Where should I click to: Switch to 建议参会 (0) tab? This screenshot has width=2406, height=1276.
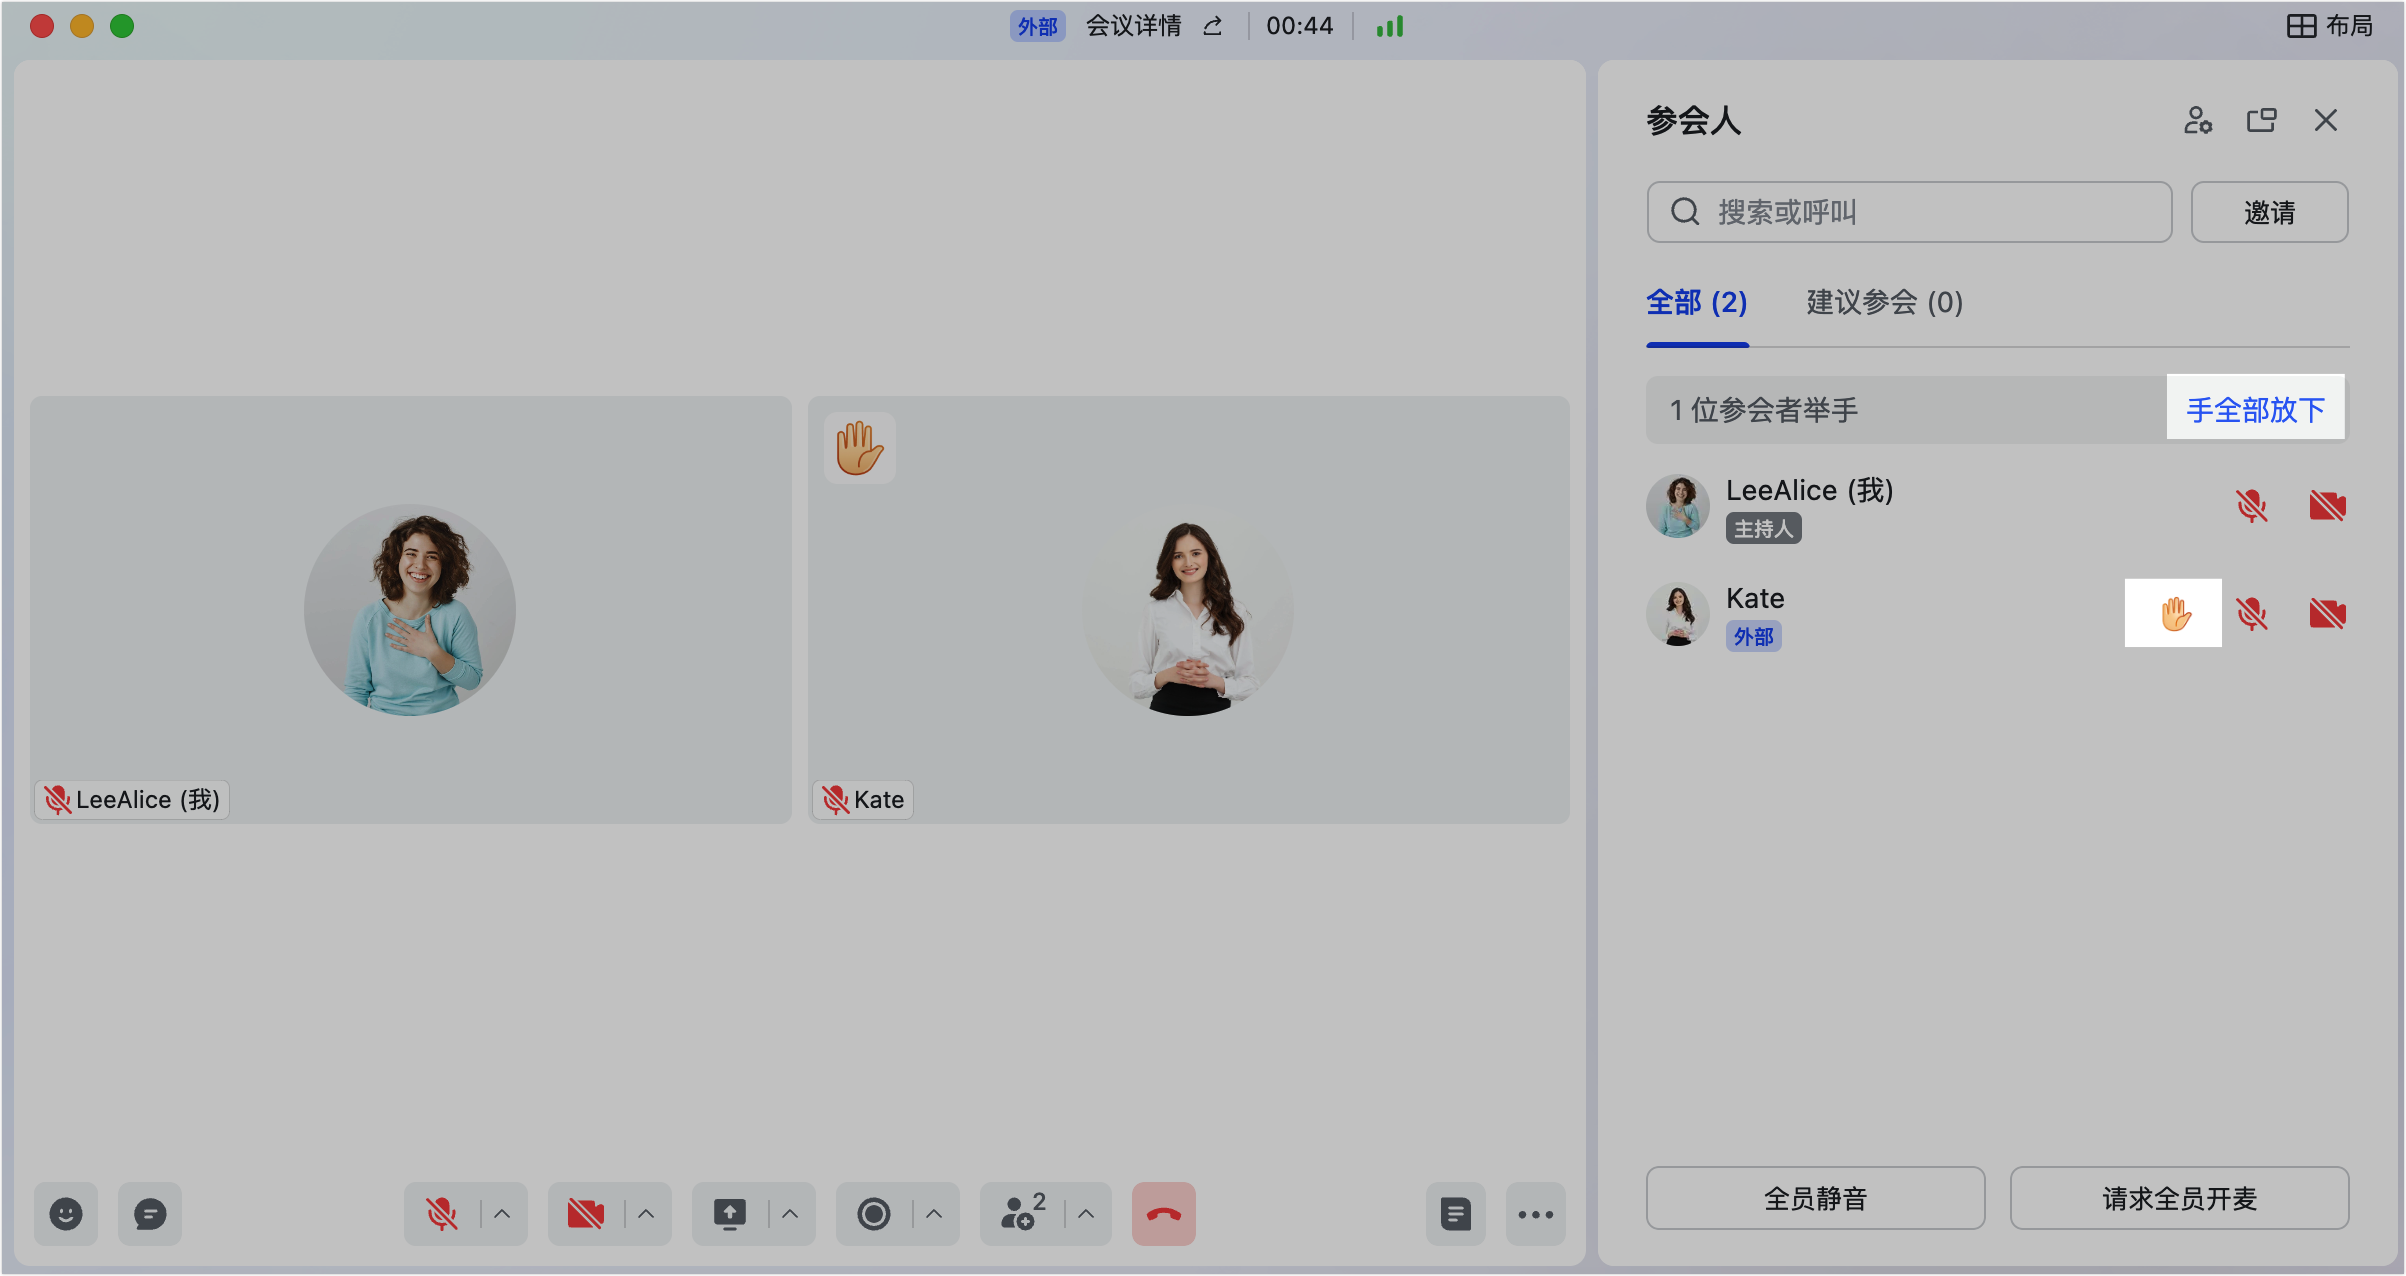click(x=1885, y=302)
